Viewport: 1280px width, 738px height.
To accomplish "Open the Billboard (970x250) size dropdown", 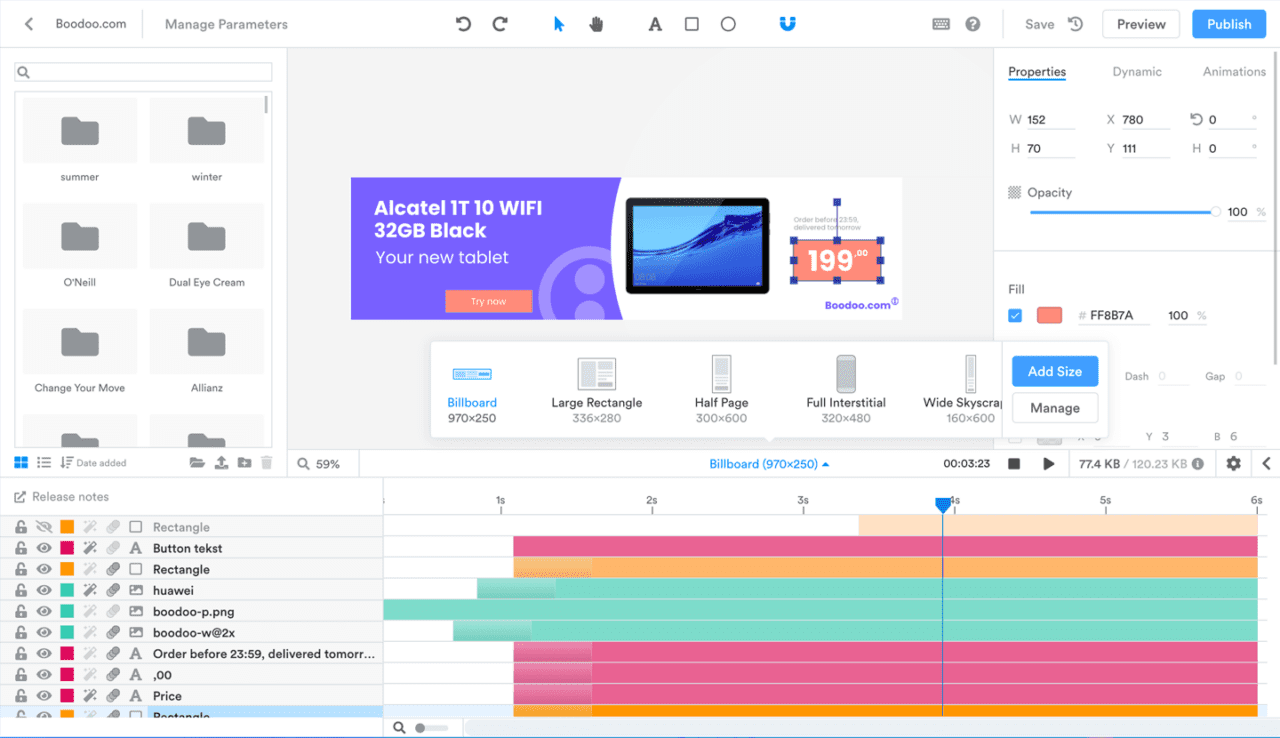I will [769, 463].
